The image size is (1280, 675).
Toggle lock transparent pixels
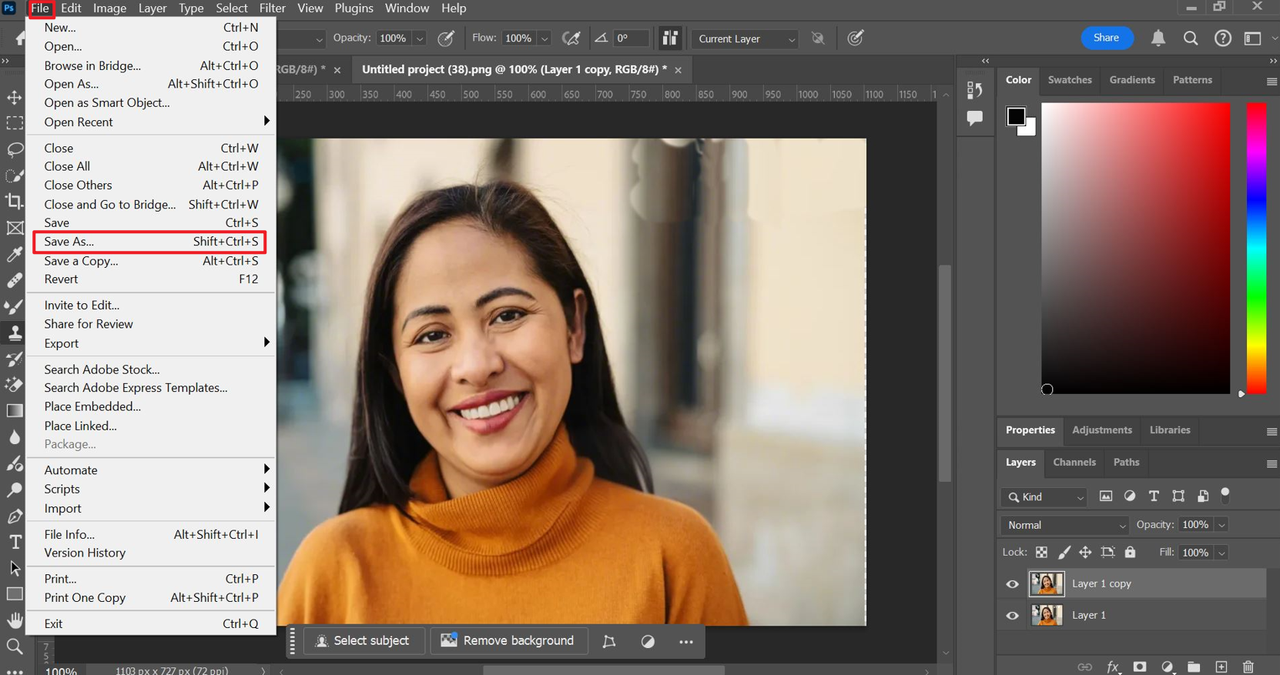pos(1041,552)
